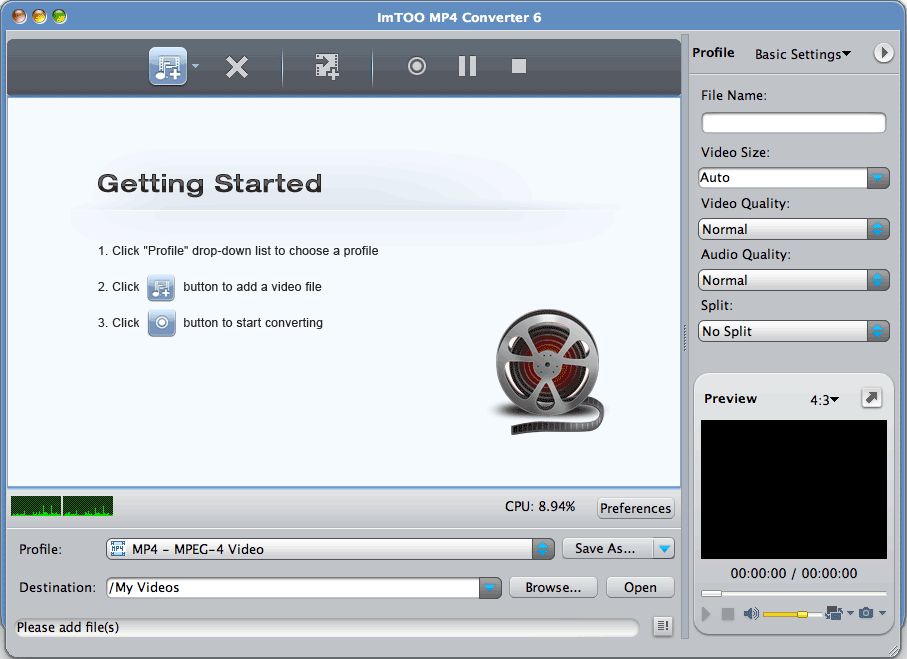Viewport: 907px width, 659px height.
Task: Adjust the yellow volume slider
Action: coord(801,613)
